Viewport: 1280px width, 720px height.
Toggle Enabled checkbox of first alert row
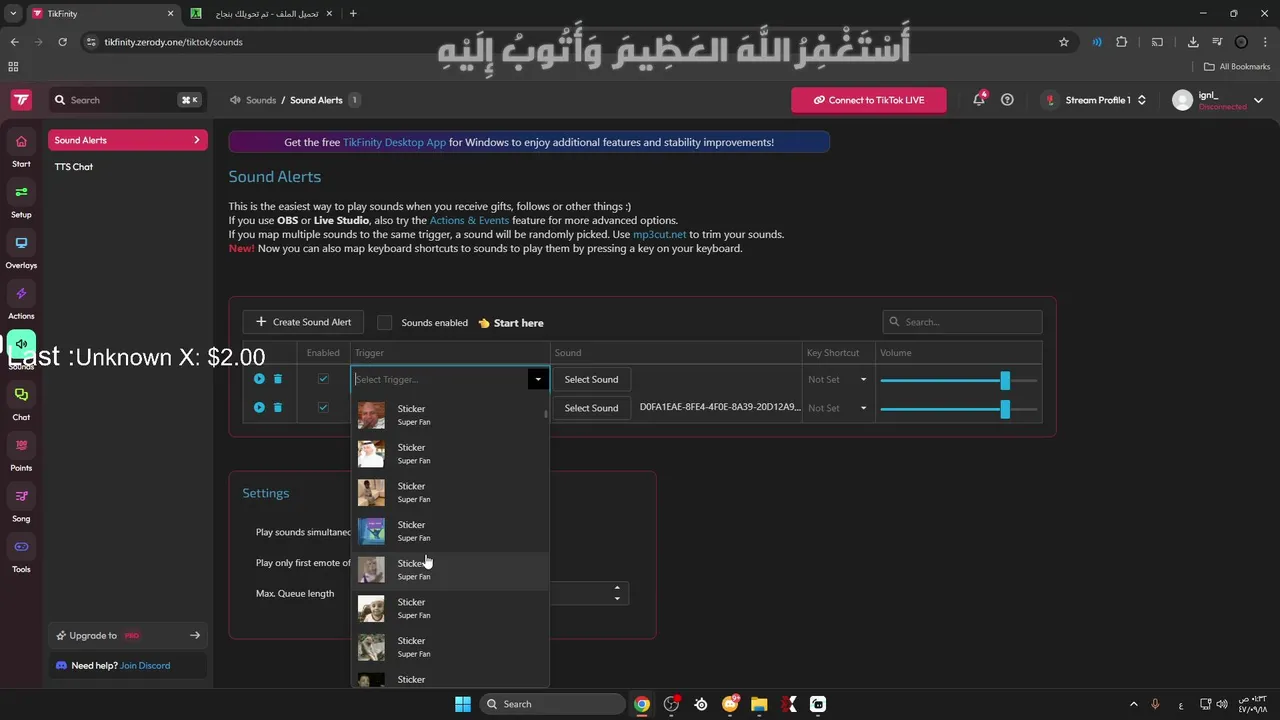pyautogui.click(x=323, y=379)
